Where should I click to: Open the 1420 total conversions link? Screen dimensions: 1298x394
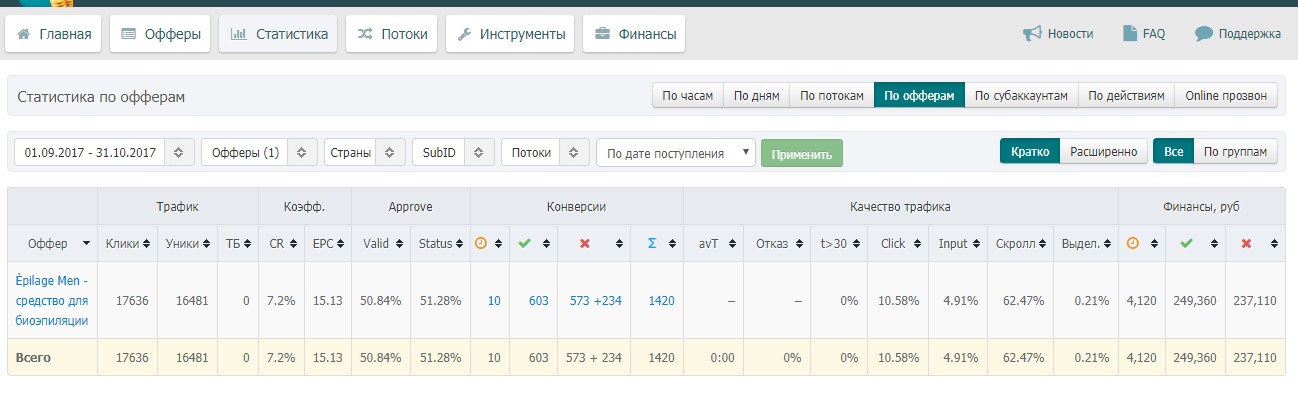coord(661,300)
